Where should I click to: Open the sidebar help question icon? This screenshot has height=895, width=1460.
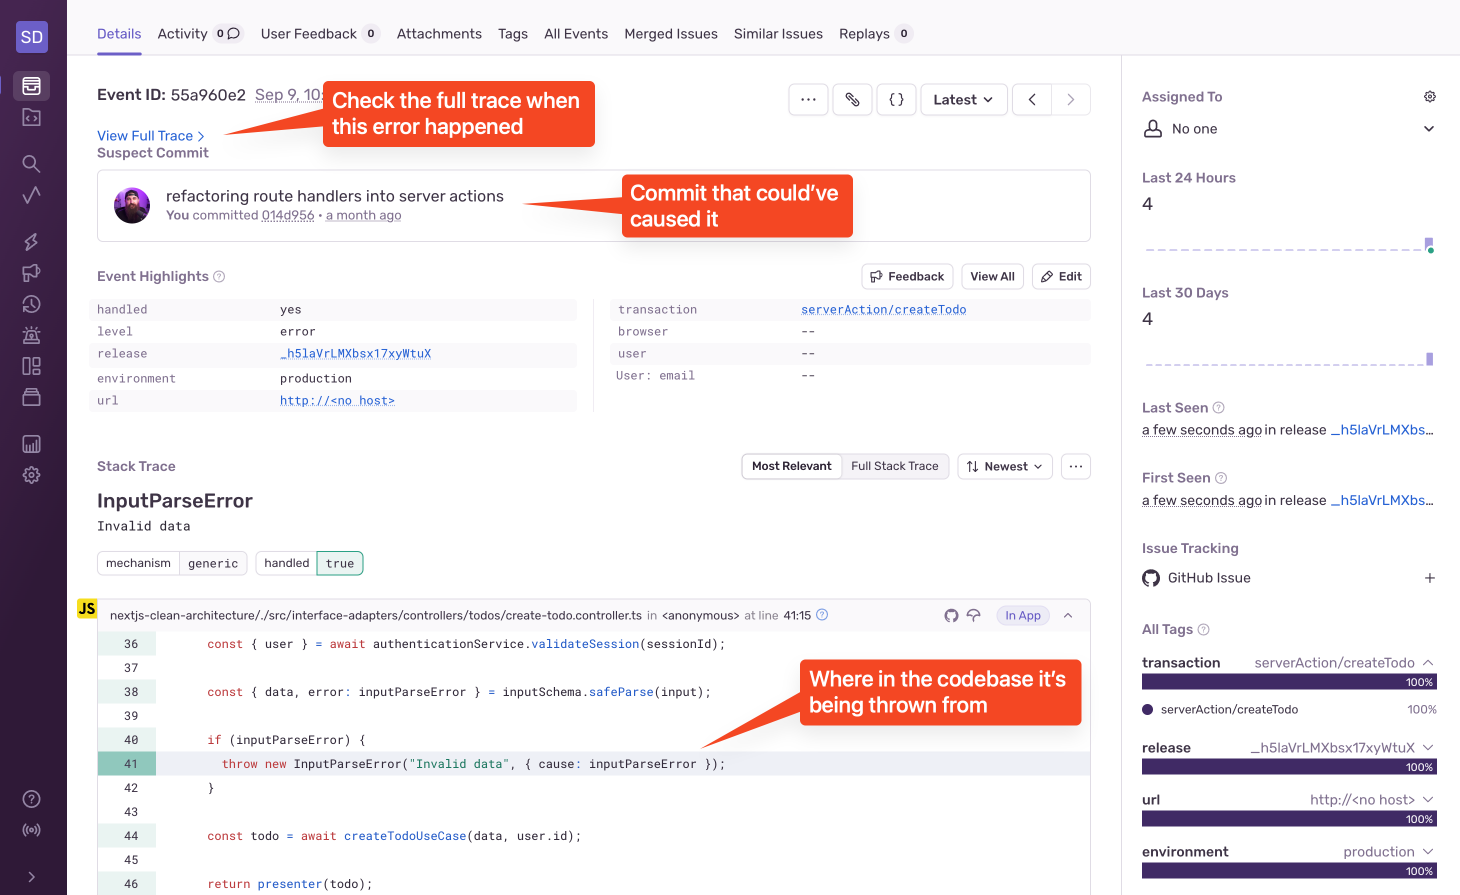coord(32,799)
